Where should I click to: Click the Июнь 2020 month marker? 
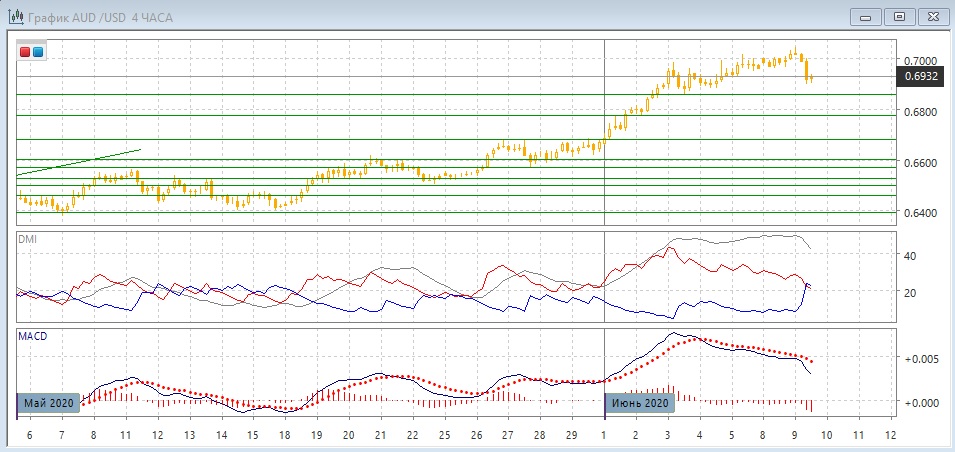click(640, 402)
